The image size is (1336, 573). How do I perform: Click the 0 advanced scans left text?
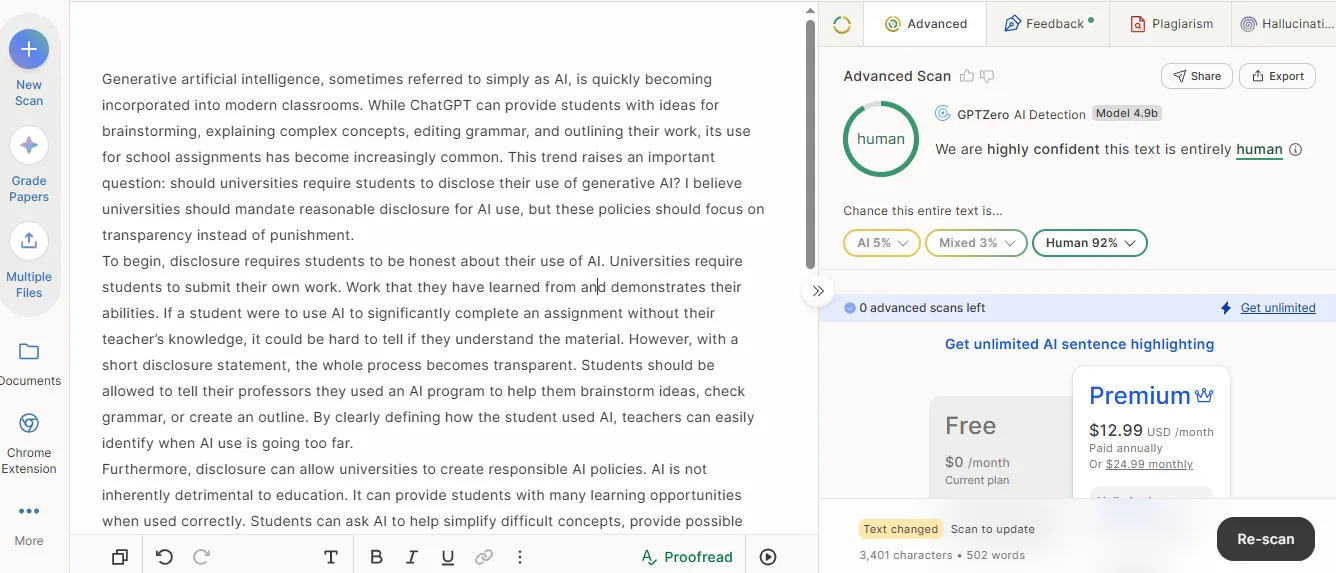pyautogui.click(x=922, y=308)
